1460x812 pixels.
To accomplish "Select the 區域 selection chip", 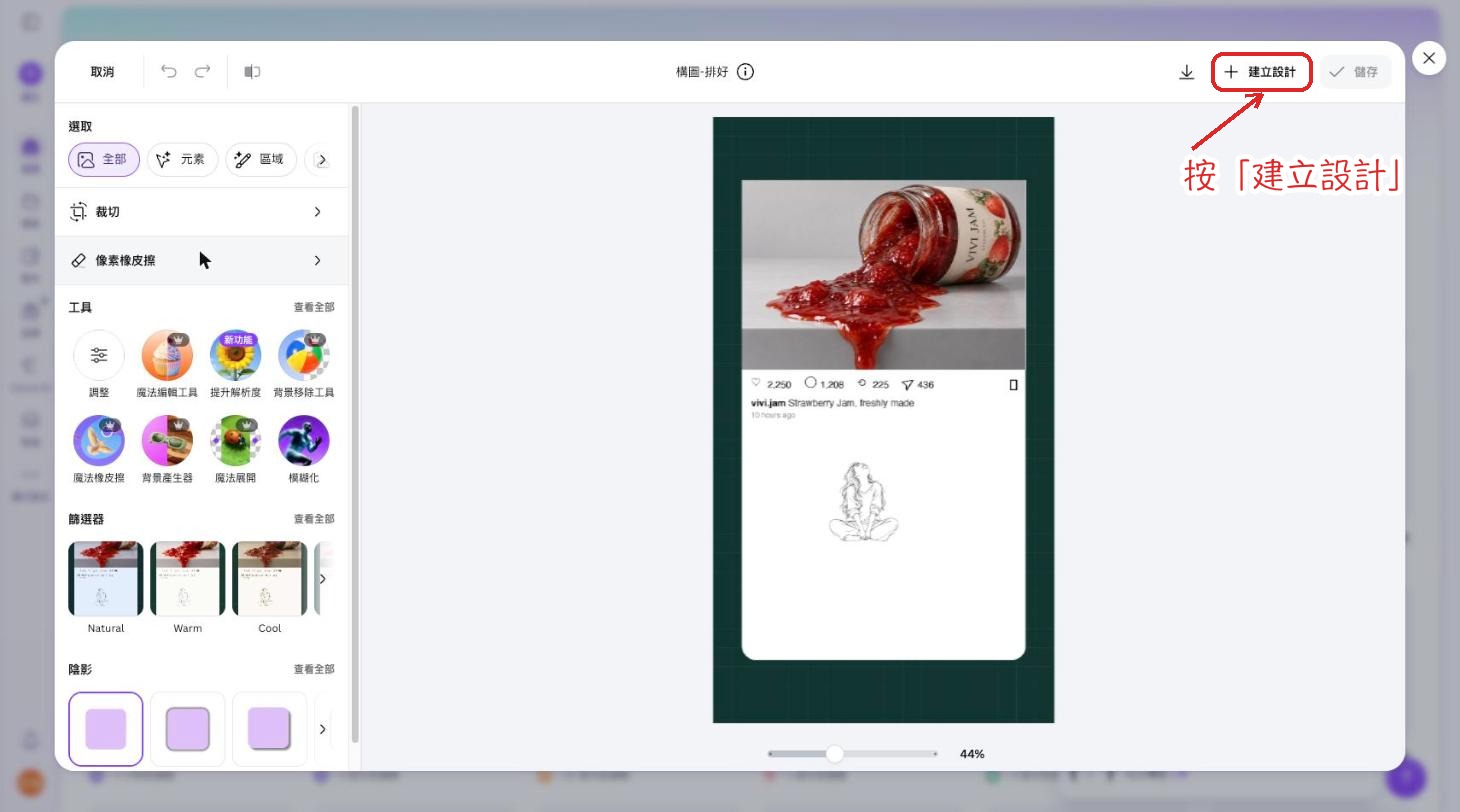I will 261,159.
